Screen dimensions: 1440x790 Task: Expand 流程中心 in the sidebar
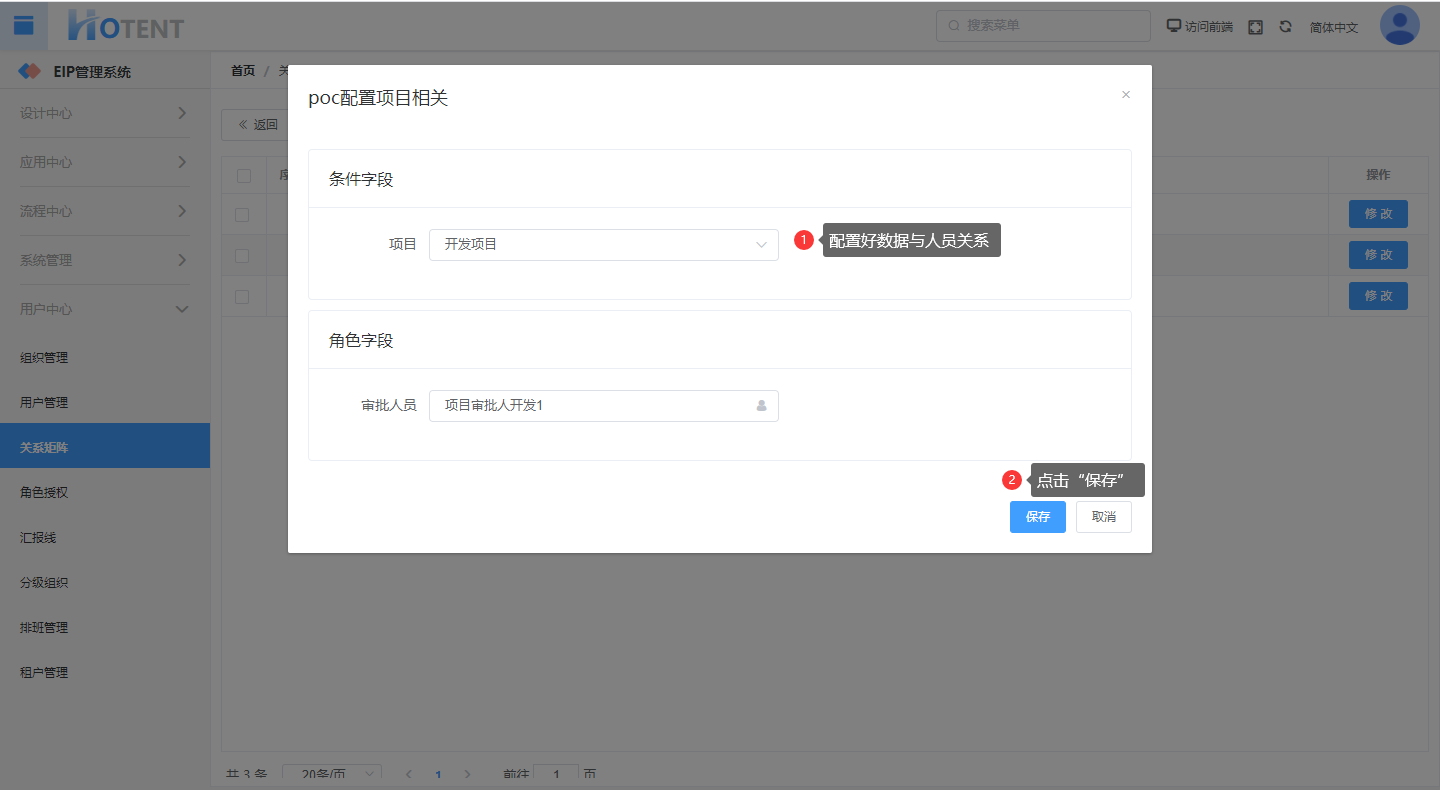click(105, 211)
